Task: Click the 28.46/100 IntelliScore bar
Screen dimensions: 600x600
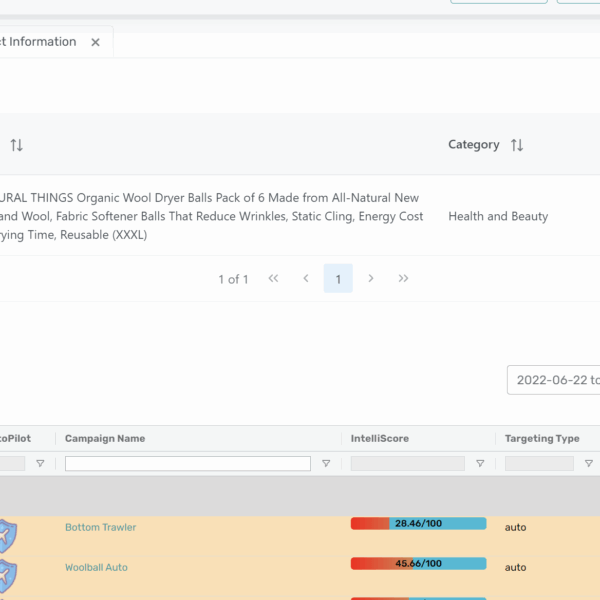Action: pos(419,523)
